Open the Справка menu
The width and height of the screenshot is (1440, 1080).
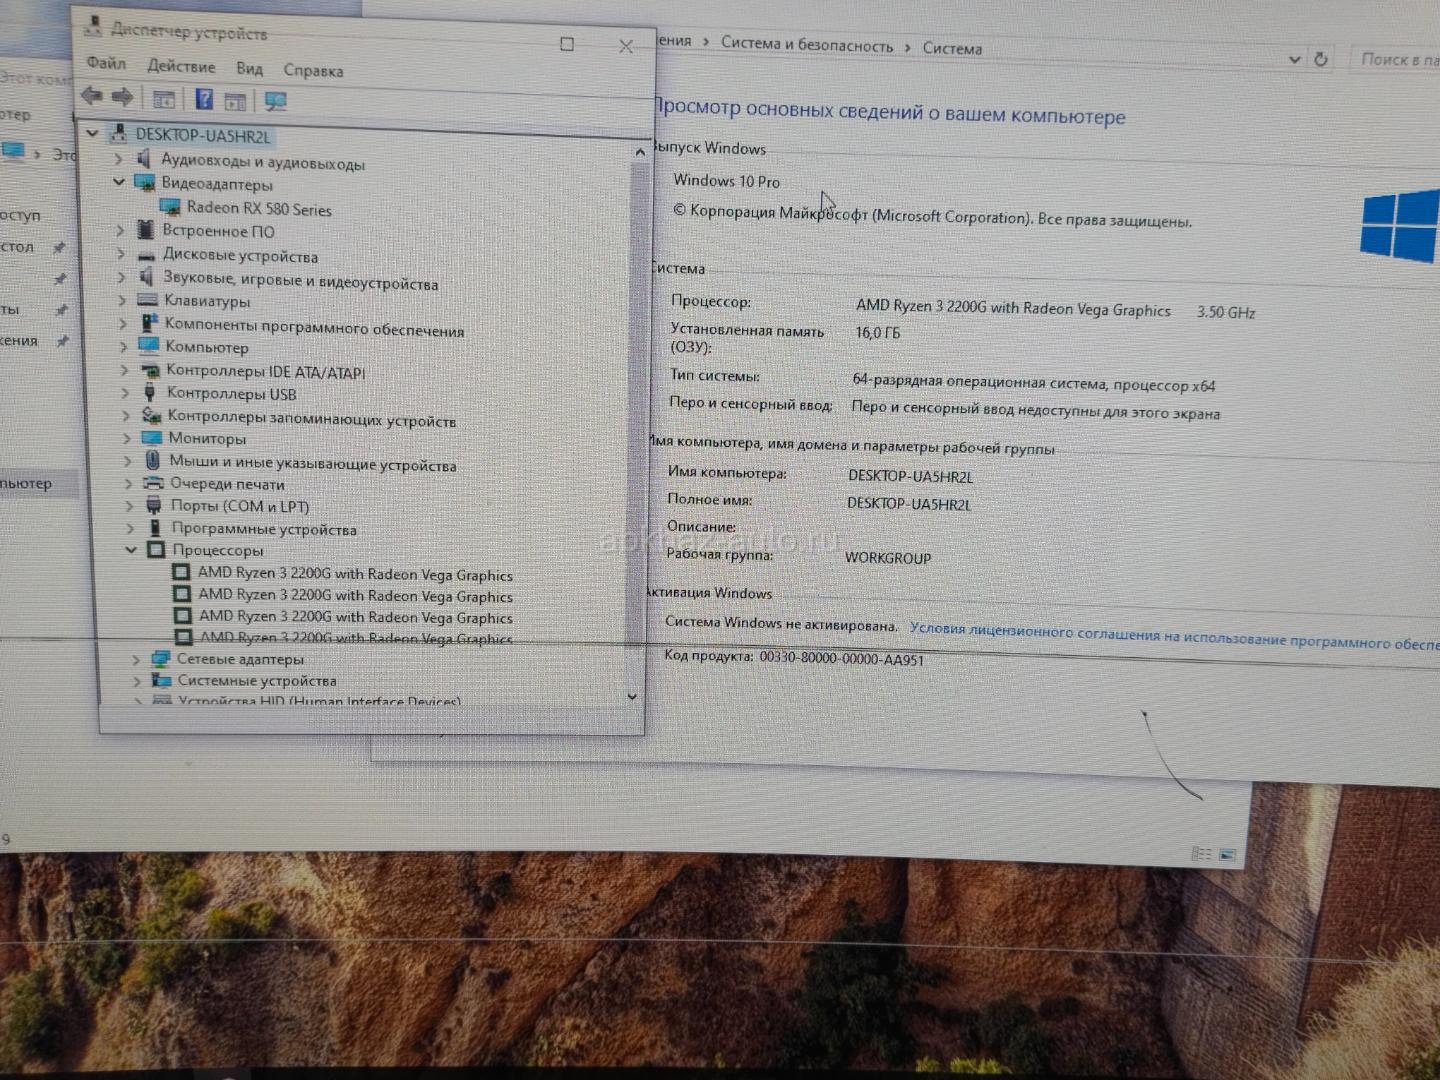[313, 70]
